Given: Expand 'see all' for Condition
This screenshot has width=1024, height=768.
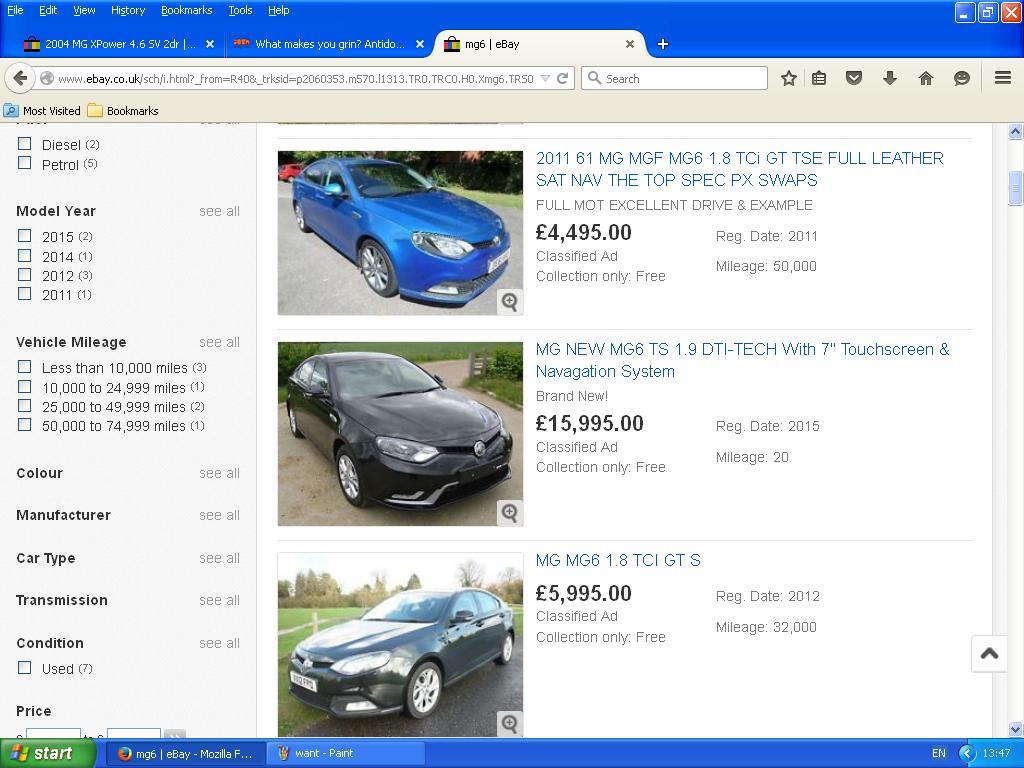Looking at the screenshot, I should coord(219,643).
